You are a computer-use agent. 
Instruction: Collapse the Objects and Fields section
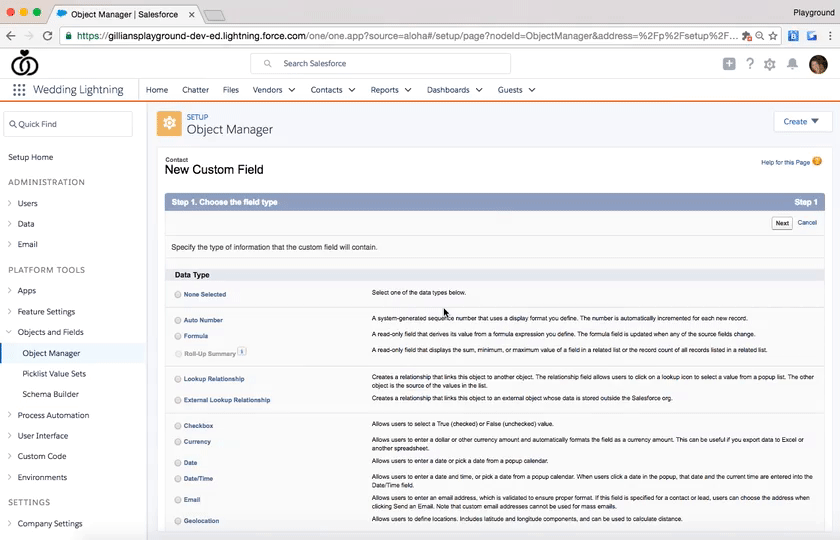click(x=9, y=332)
